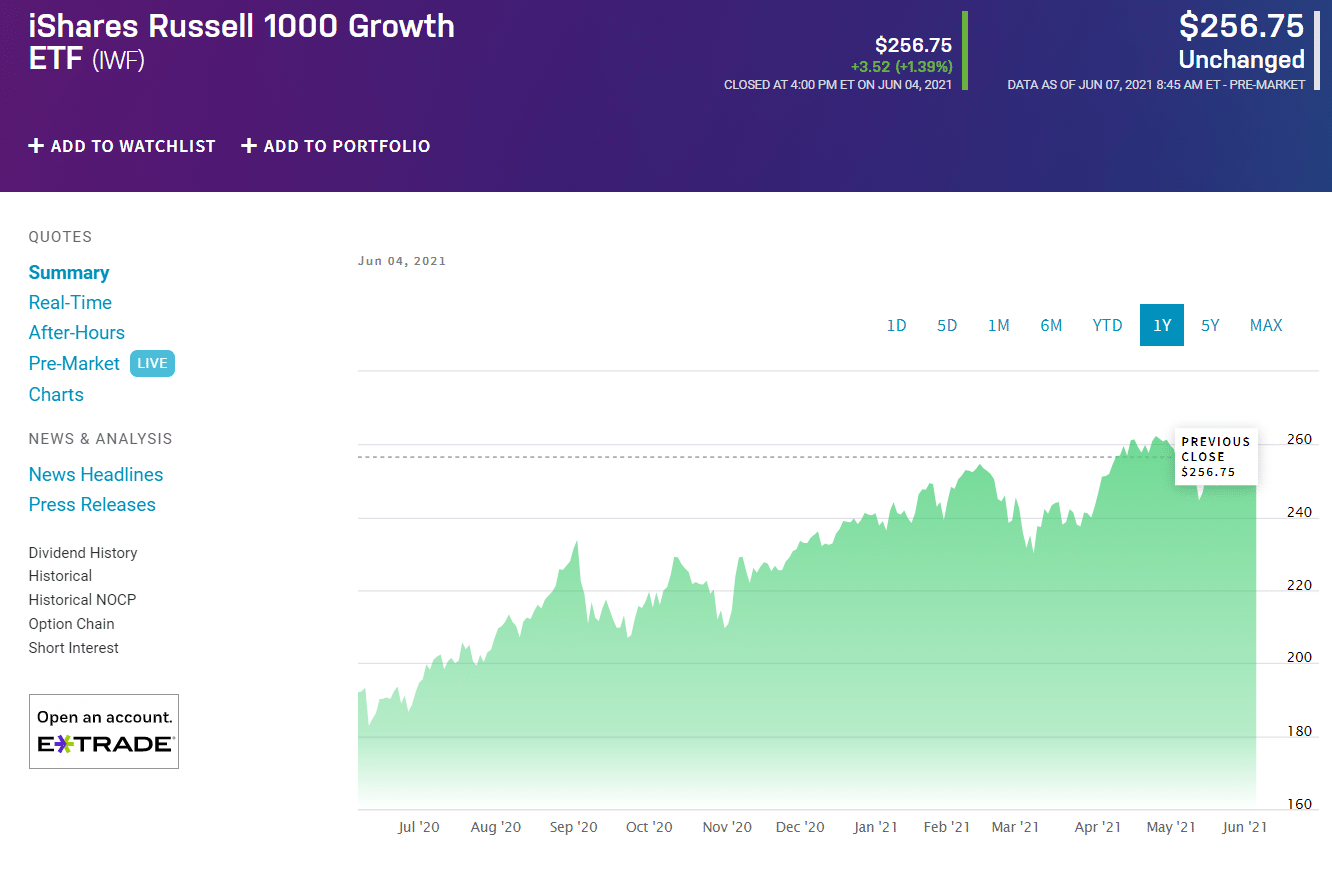Open the Pre-Market quotes link
The height and width of the screenshot is (880, 1332).
74,363
